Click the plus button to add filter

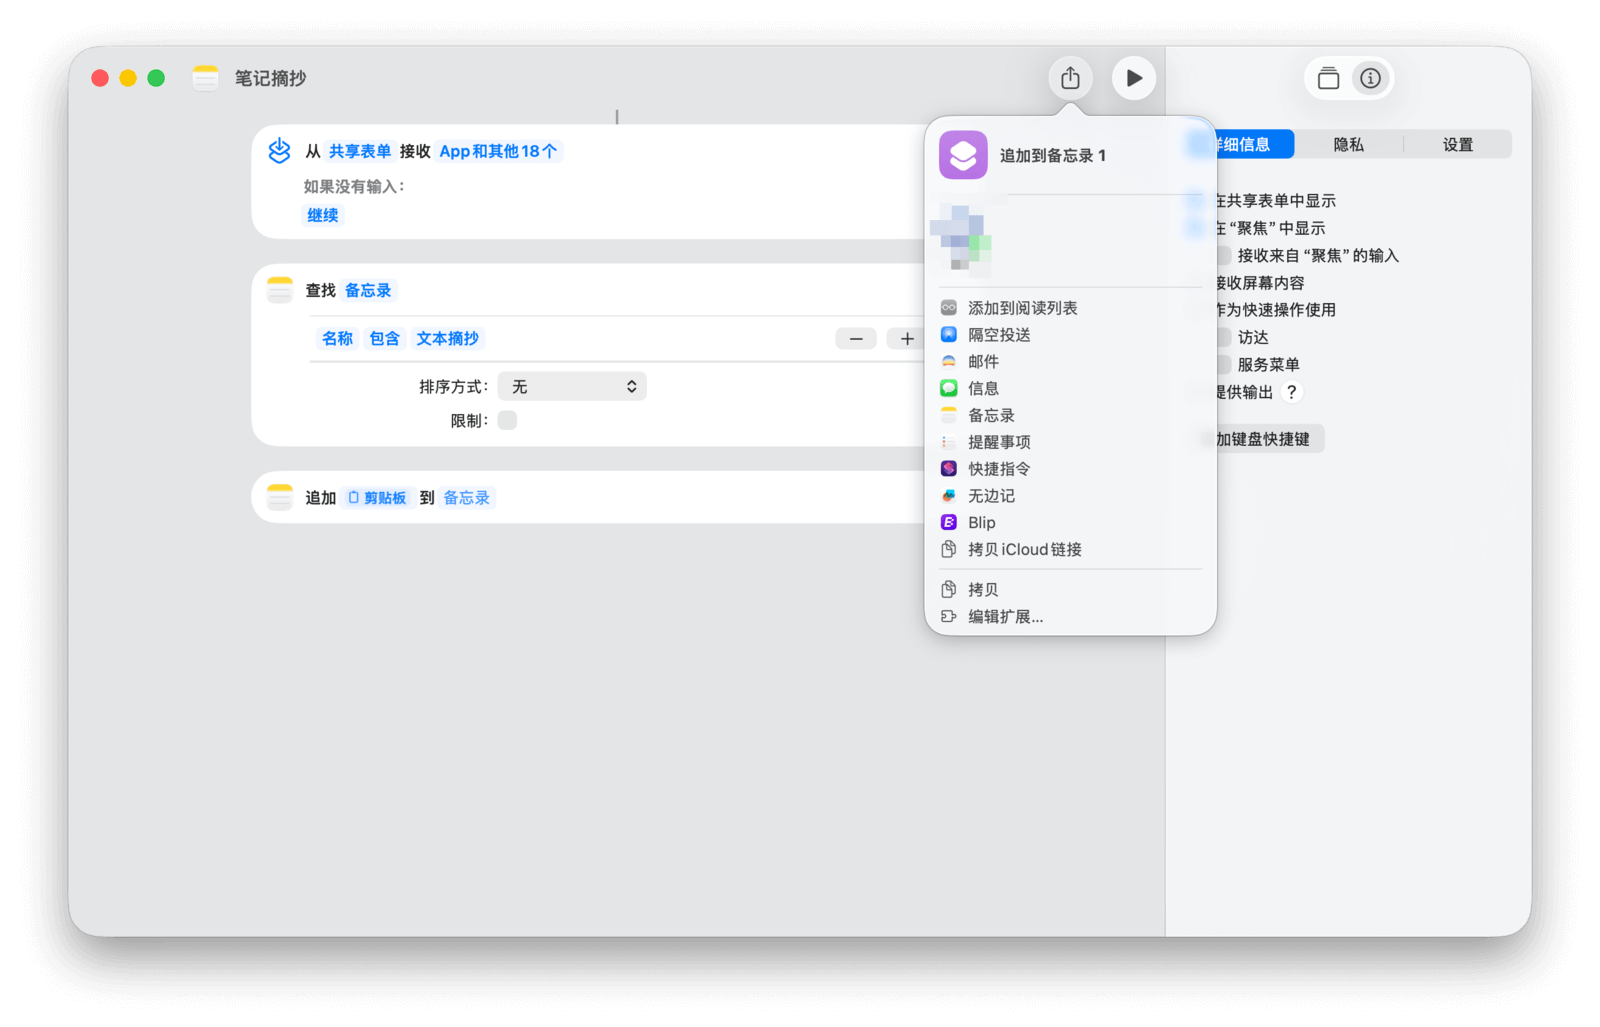click(x=906, y=339)
